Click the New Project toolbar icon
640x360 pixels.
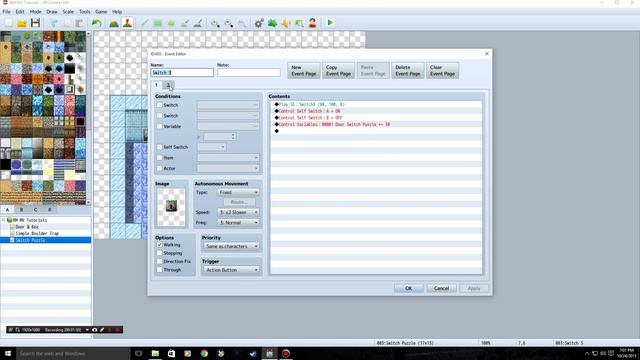[9, 23]
